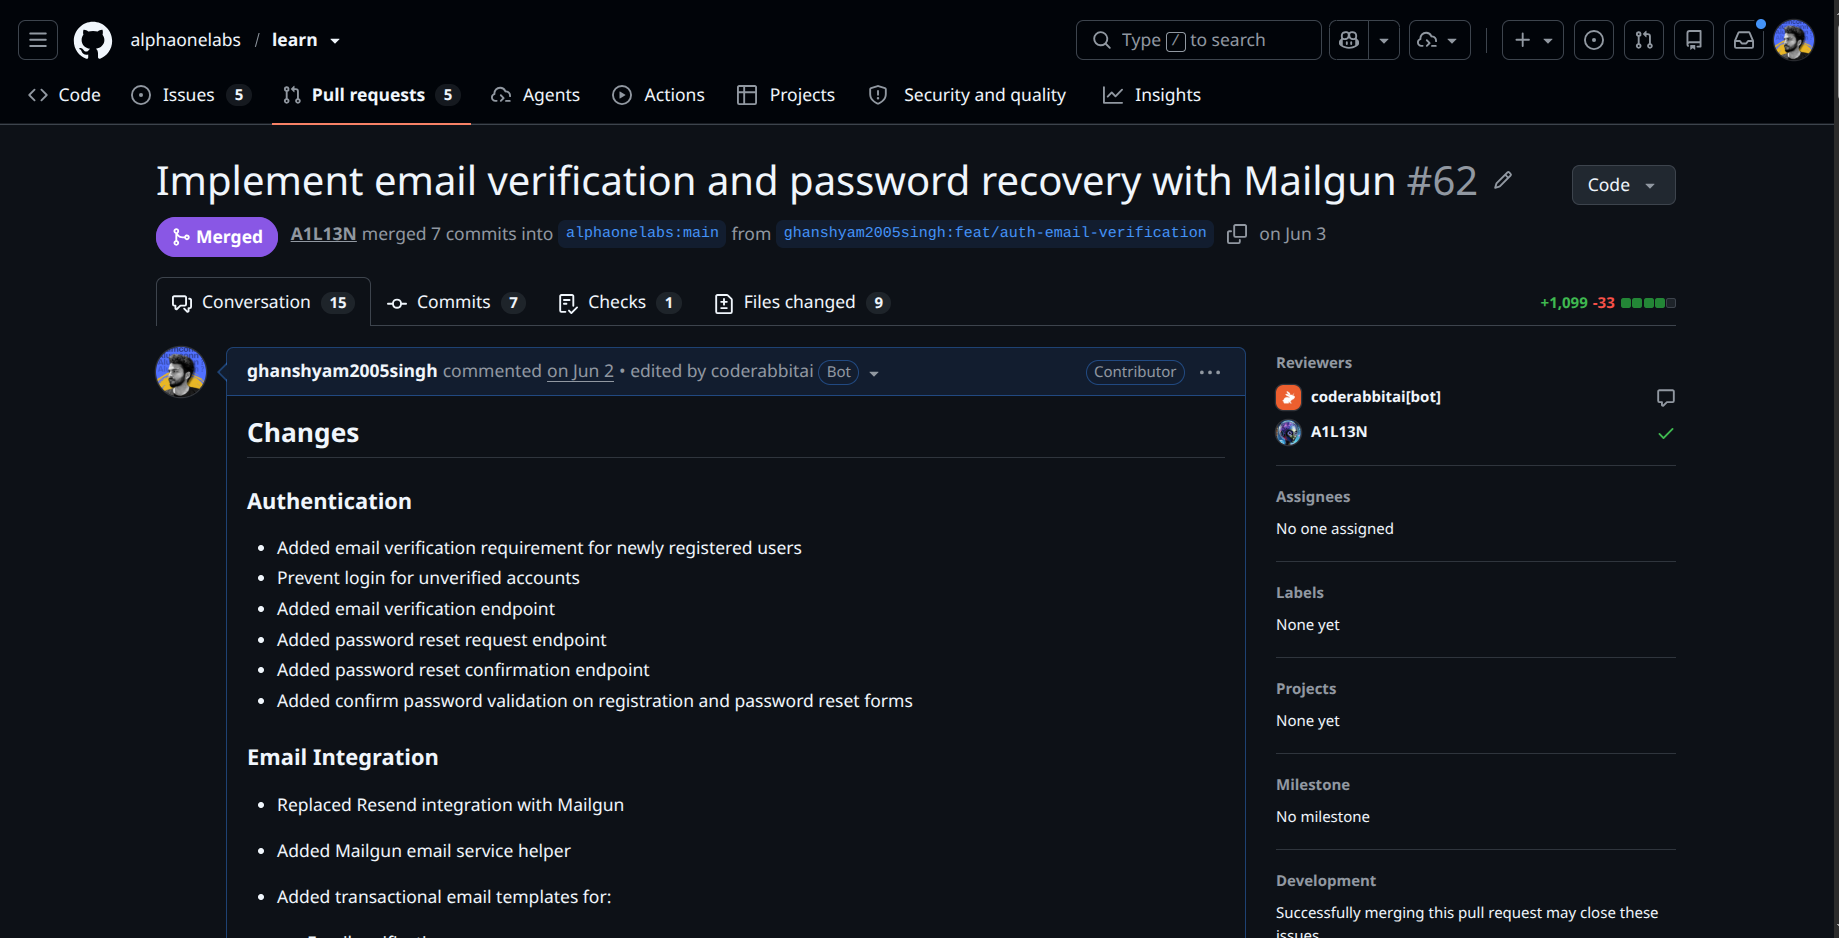The height and width of the screenshot is (938, 1839).
Task: Open the hamburger navigation menu
Action: pyautogui.click(x=38, y=40)
